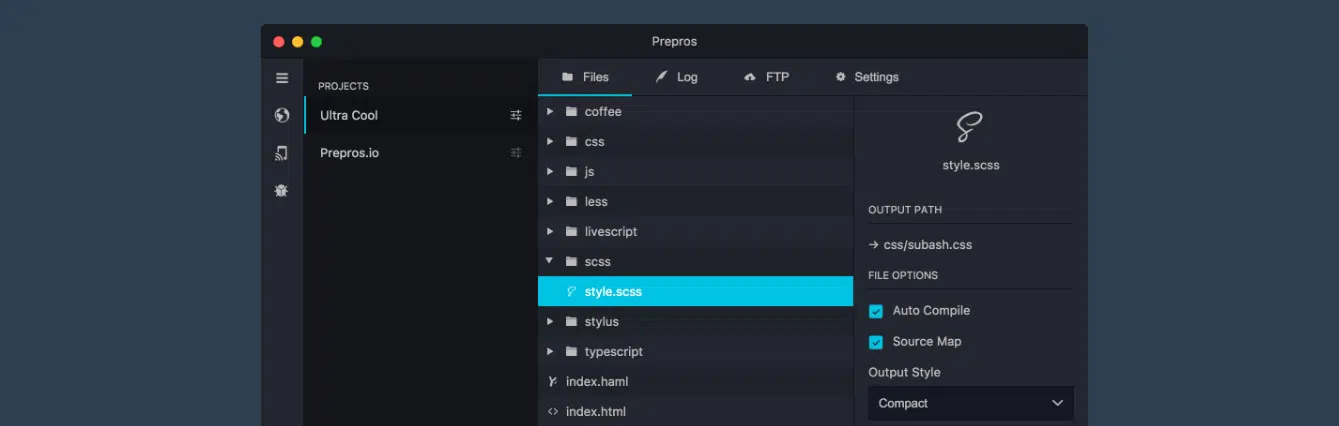Click the Sass logo above style.scss
This screenshot has height=426, width=1339.
tap(970, 128)
